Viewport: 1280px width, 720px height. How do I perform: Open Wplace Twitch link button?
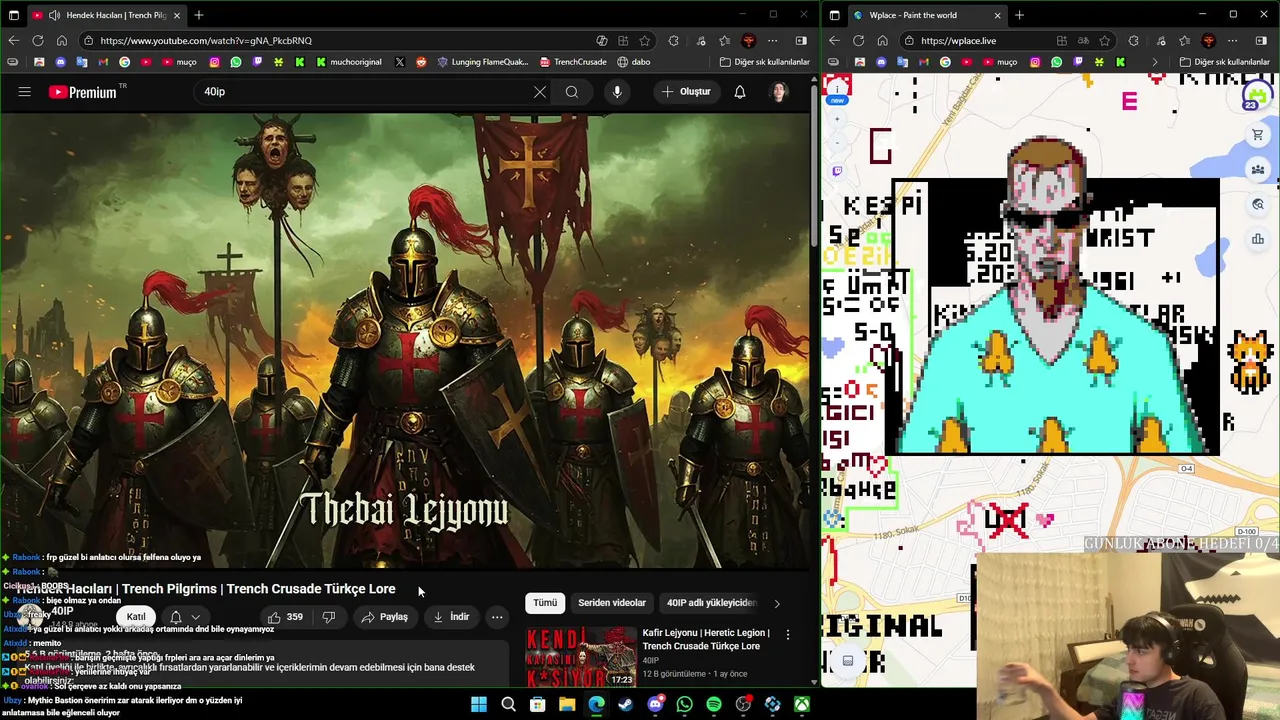(x=837, y=171)
